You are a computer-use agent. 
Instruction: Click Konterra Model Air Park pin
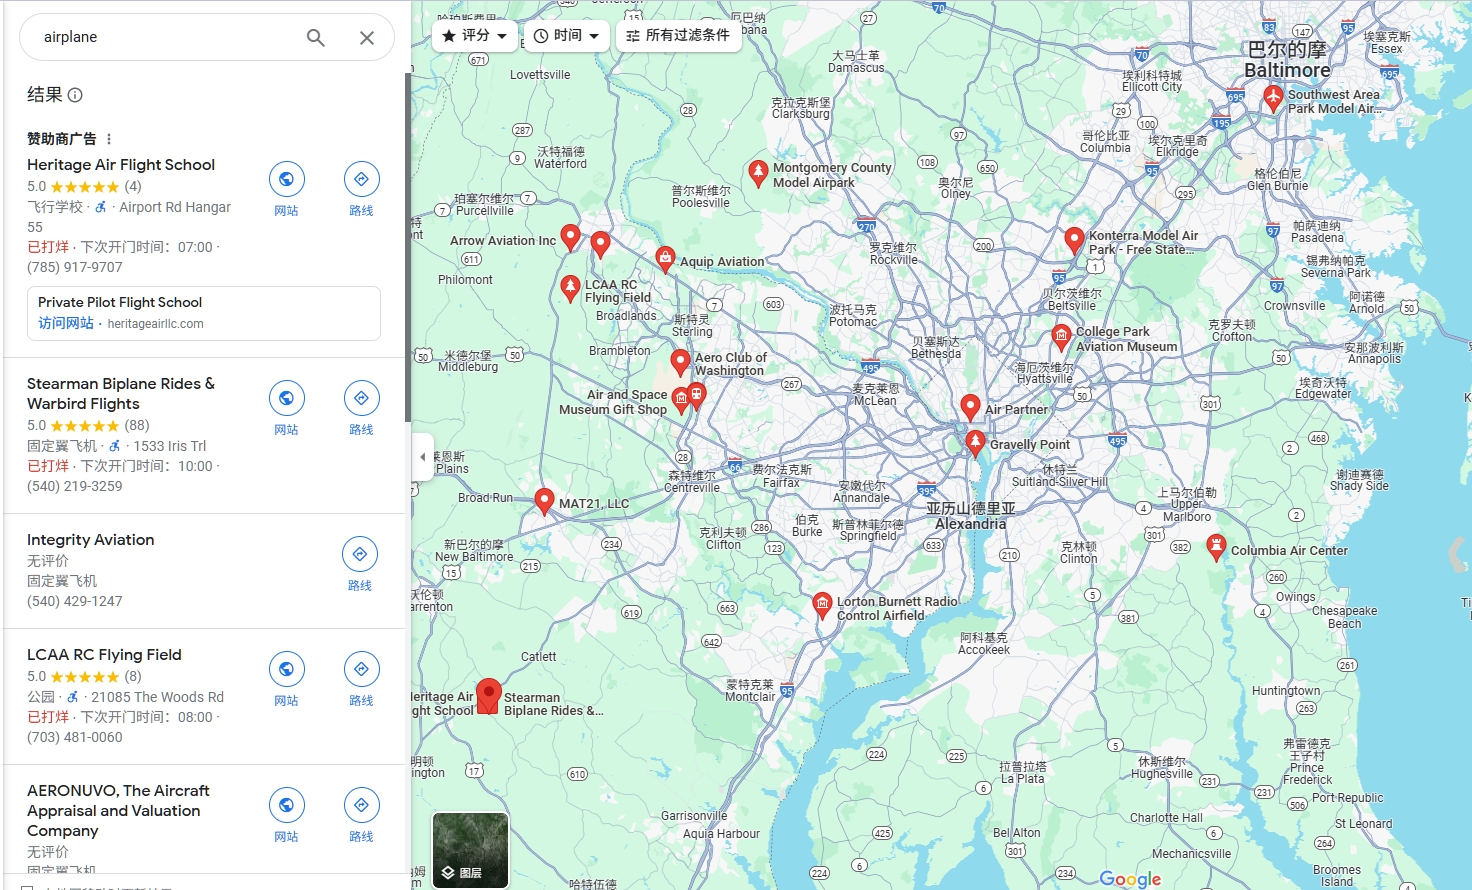click(1074, 241)
